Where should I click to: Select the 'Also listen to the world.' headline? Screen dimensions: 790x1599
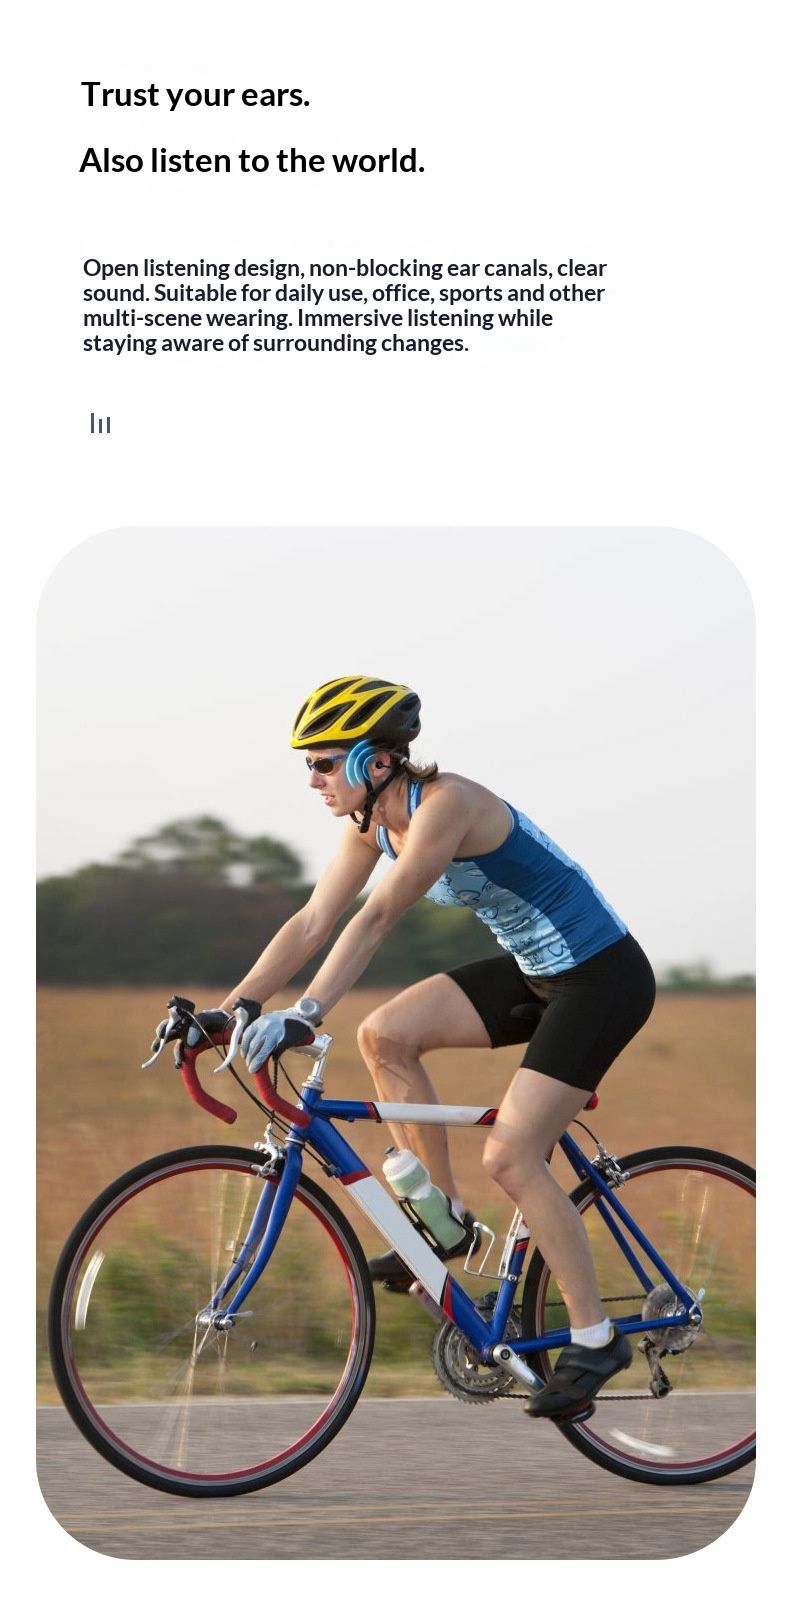coord(252,160)
